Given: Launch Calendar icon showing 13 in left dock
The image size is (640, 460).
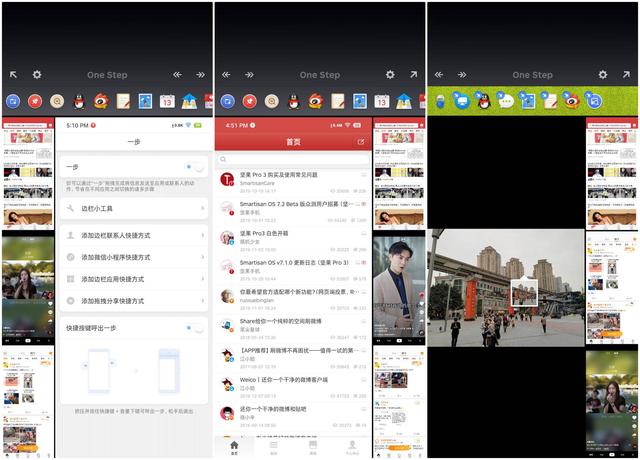Looking at the screenshot, I should pyautogui.click(x=166, y=101).
